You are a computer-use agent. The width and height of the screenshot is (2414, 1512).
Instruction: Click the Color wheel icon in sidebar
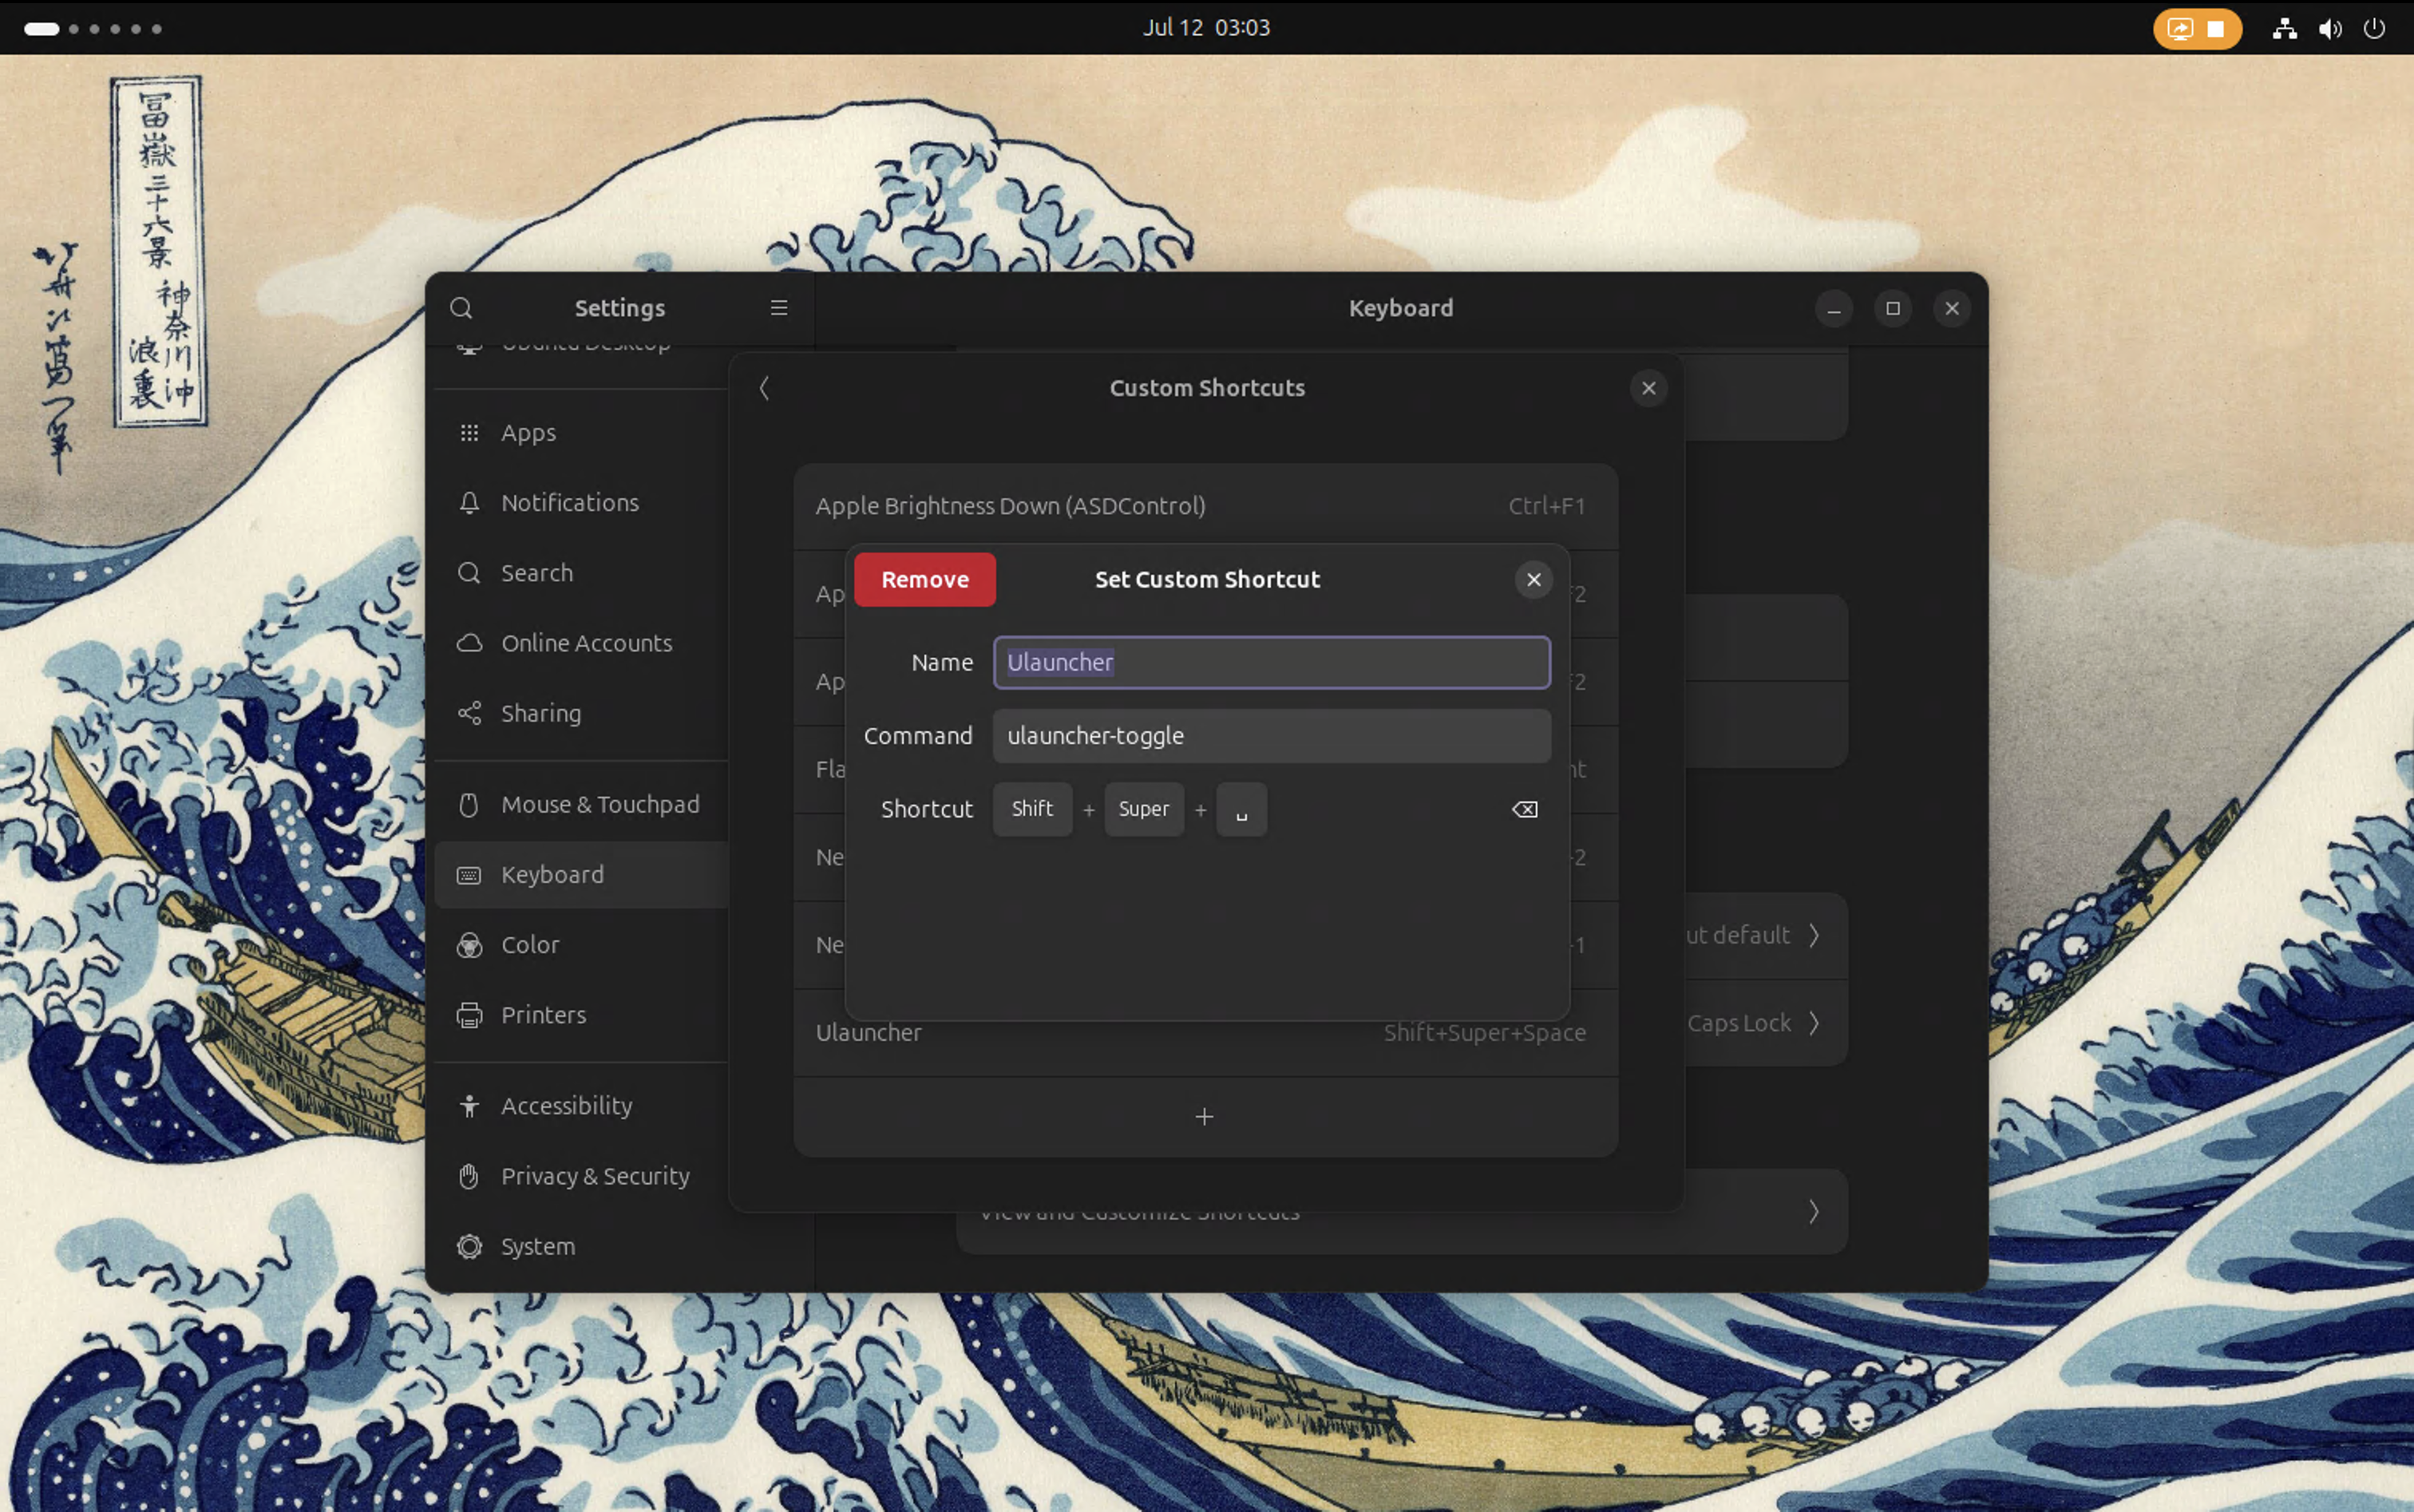click(469, 944)
